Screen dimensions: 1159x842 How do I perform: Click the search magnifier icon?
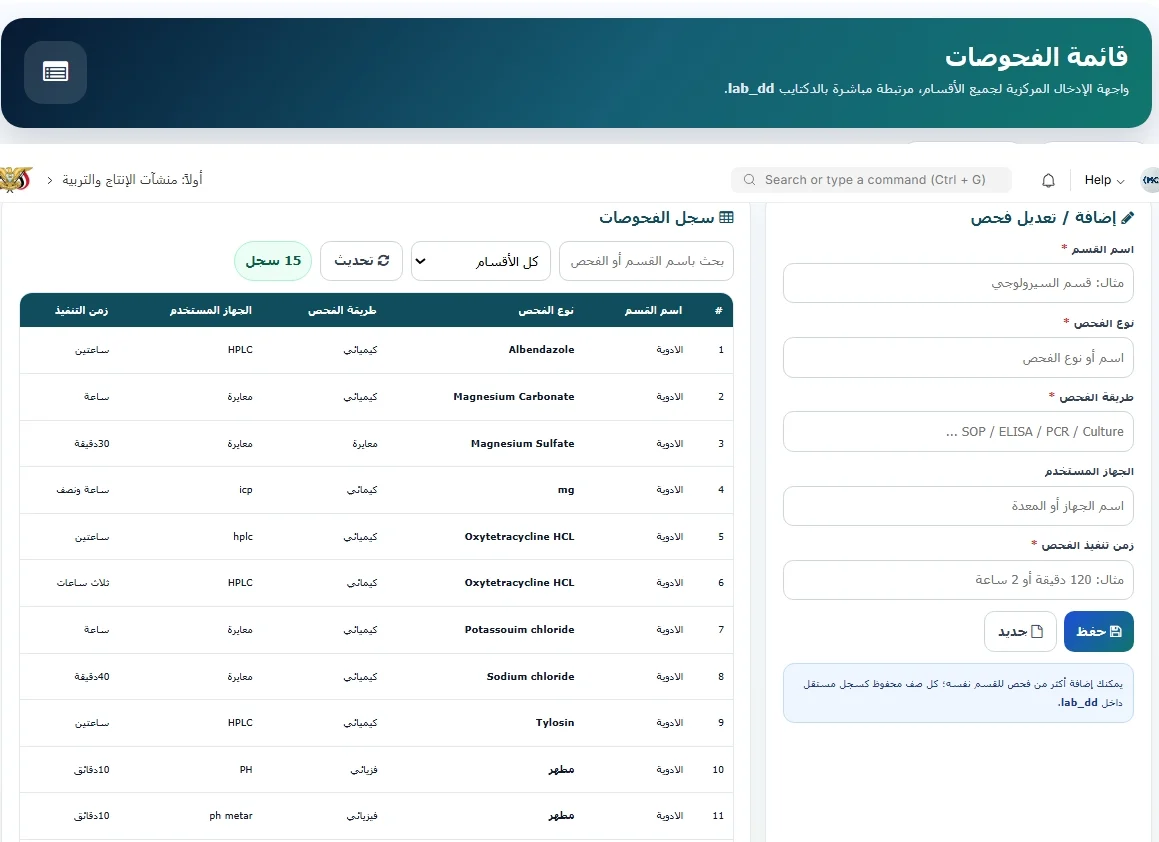point(750,180)
